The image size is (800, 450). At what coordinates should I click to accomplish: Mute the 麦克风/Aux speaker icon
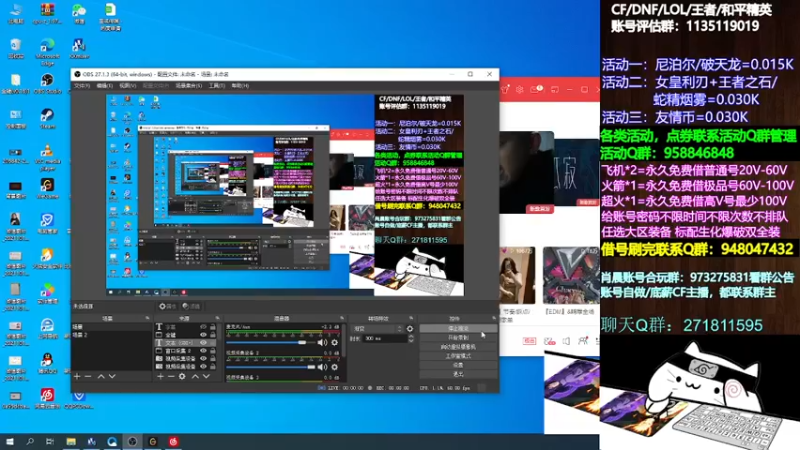322,343
